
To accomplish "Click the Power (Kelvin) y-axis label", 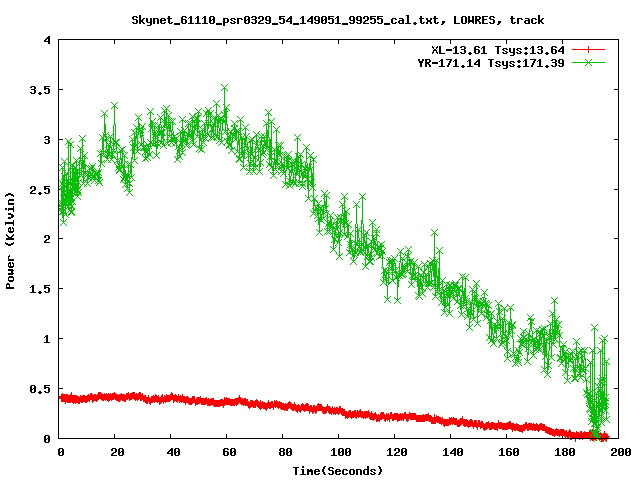I will [11, 239].
